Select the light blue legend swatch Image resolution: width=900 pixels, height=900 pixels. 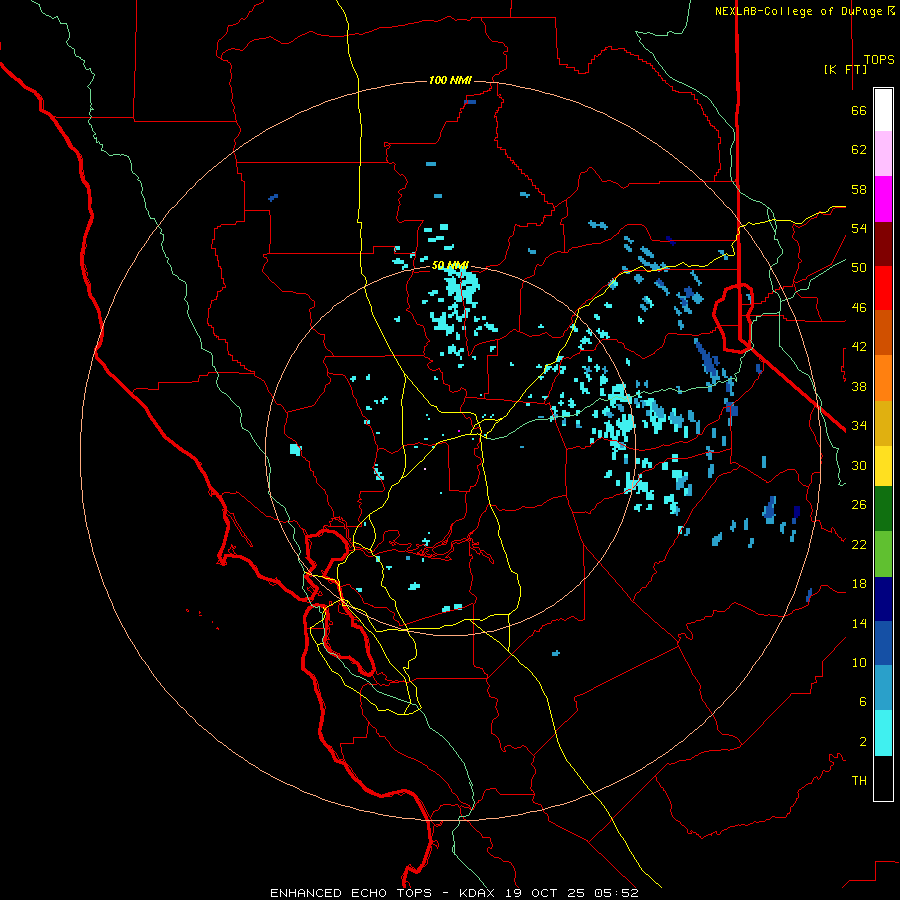tap(883, 688)
